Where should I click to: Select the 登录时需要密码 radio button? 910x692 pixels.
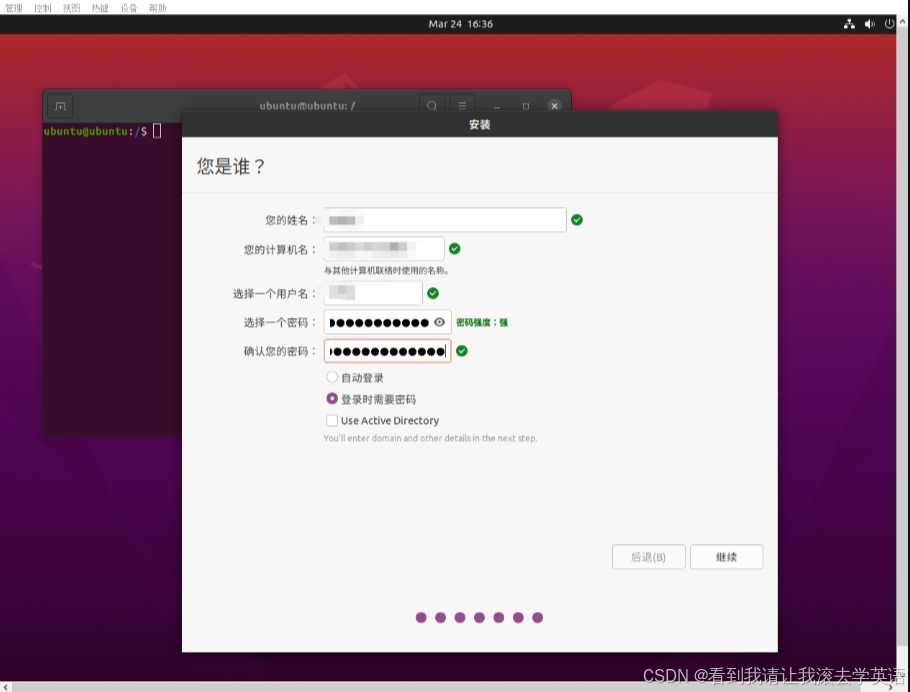[x=331, y=399]
